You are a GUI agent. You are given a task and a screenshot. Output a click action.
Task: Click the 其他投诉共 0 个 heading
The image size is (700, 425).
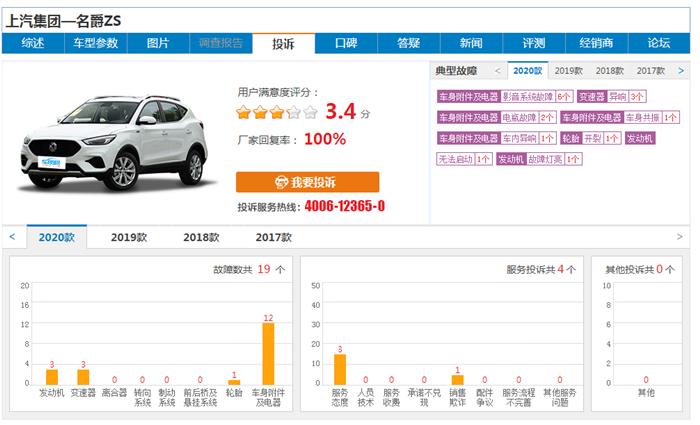point(640,269)
